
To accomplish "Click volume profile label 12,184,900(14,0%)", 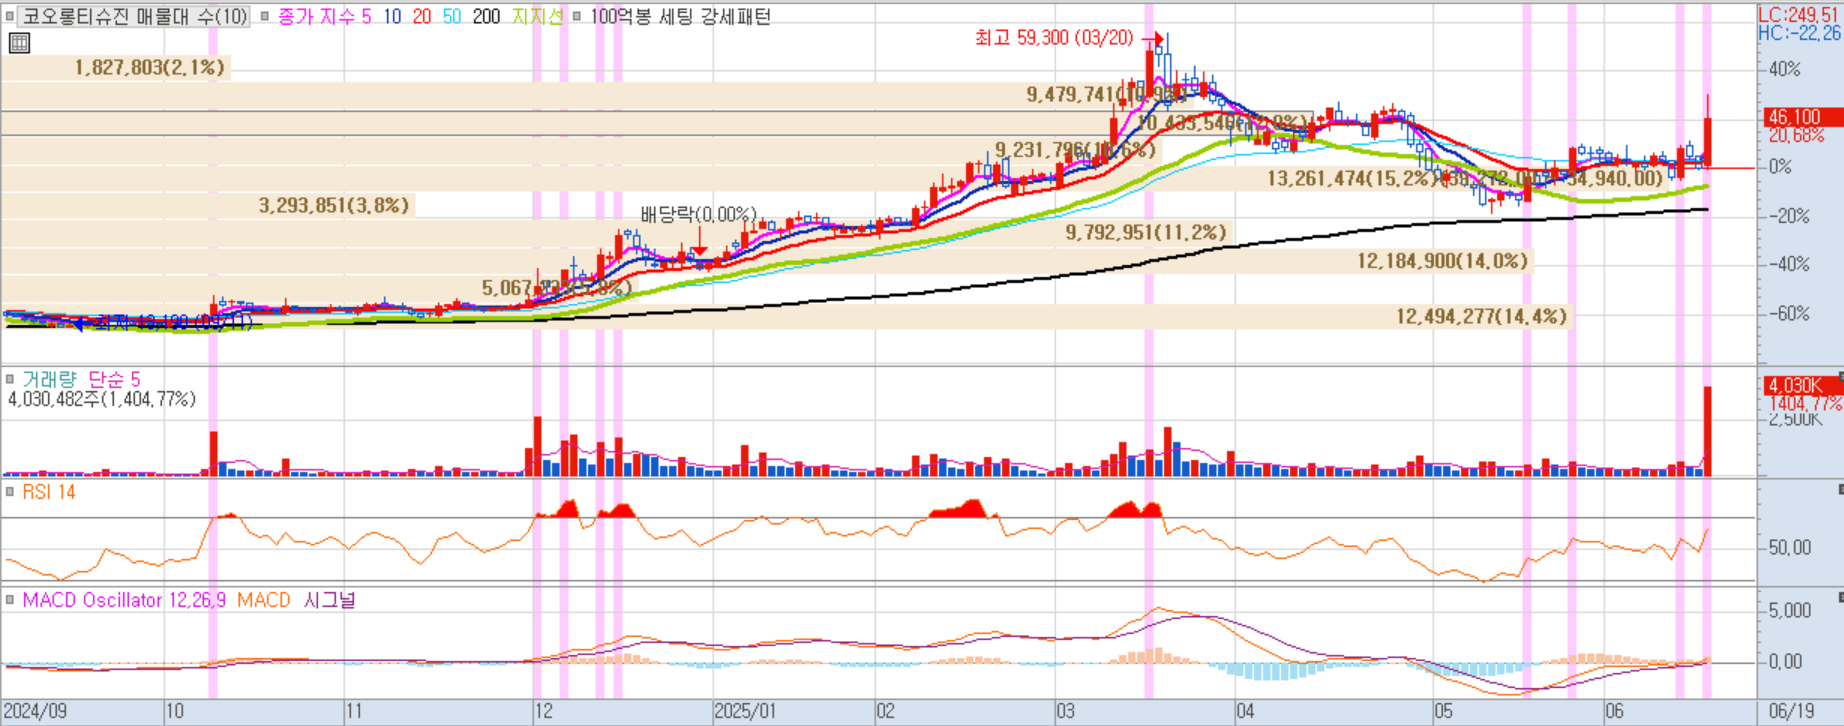I will point(1443,262).
